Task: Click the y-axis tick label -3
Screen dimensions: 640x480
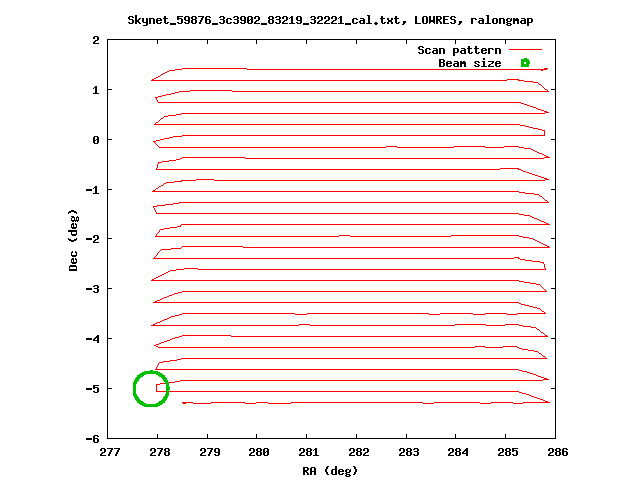Action: (x=93, y=289)
